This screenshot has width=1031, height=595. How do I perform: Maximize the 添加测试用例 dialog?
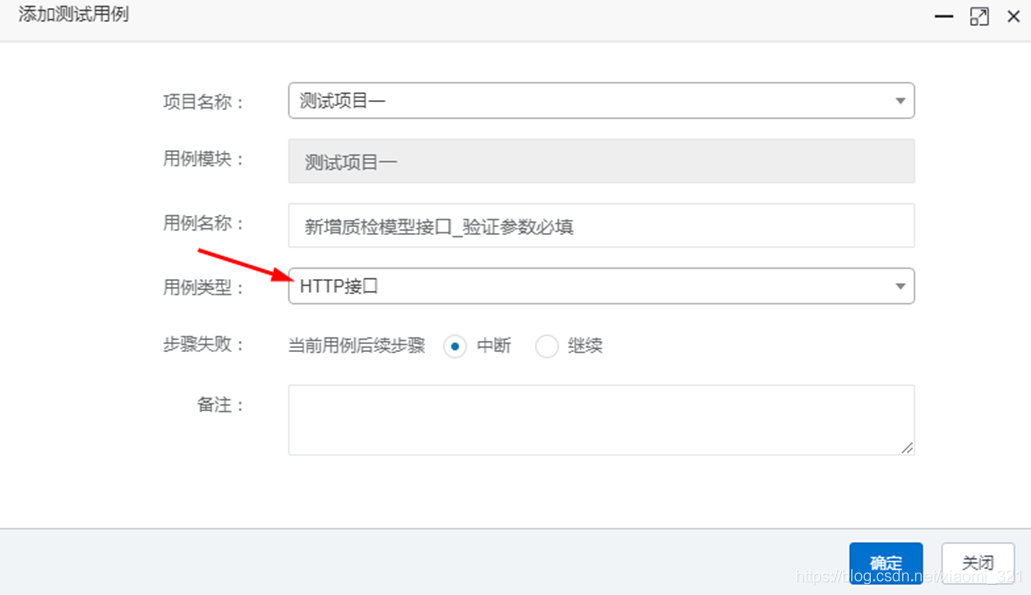(x=979, y=16)
